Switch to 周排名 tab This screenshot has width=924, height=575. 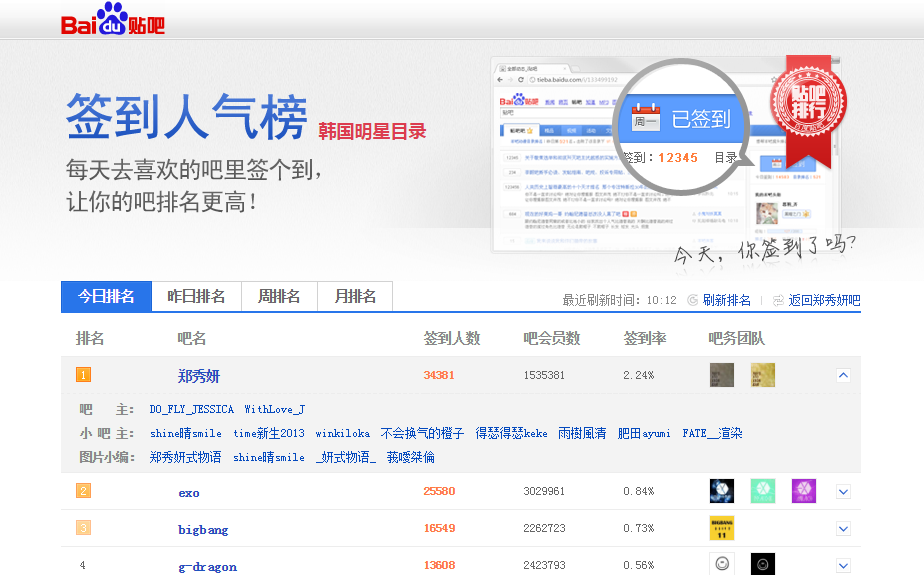tap(279, 296)
